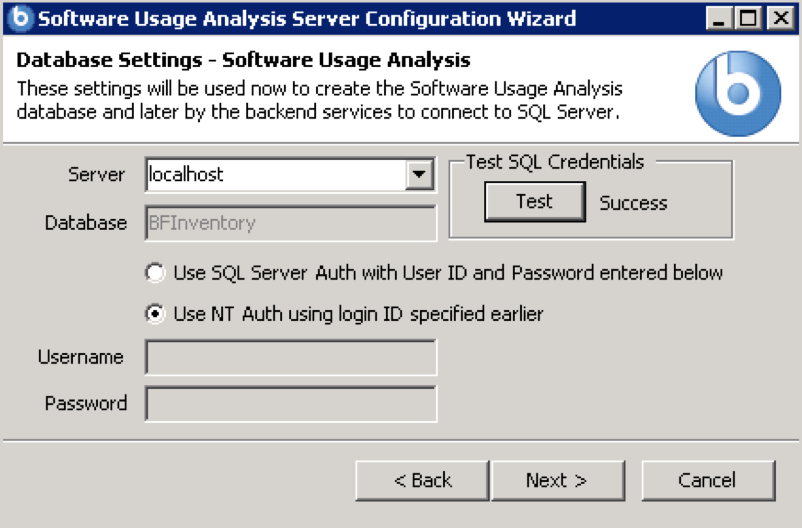Click the Success status text
The width and height of the screenshot is (802, 528).
click(x=633, y=203)
